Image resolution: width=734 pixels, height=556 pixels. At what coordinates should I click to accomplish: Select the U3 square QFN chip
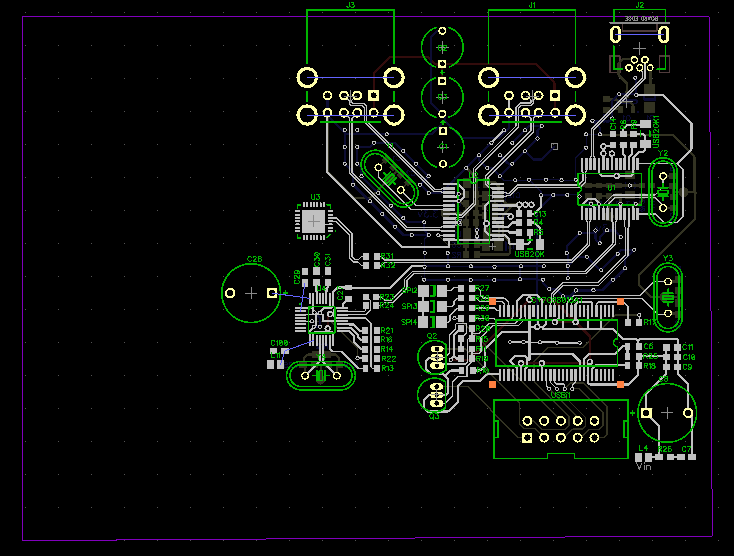pos(315,221)
